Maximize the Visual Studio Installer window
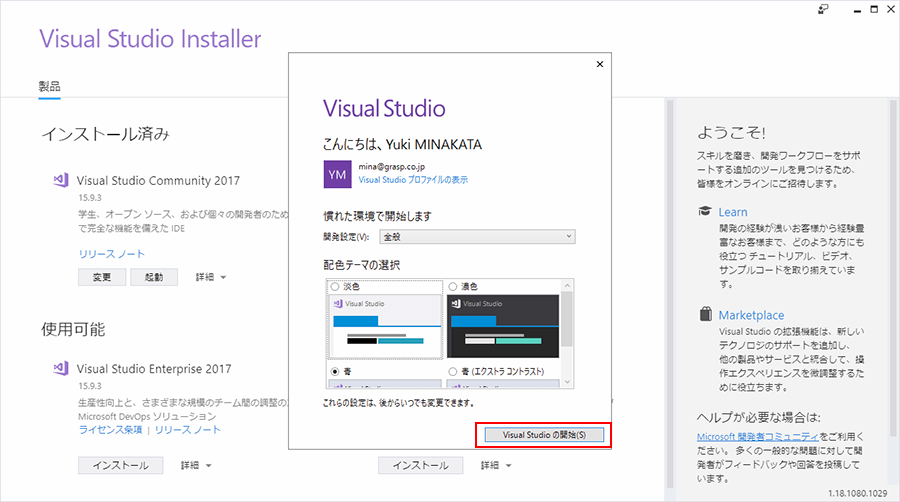 pos(874,9)
